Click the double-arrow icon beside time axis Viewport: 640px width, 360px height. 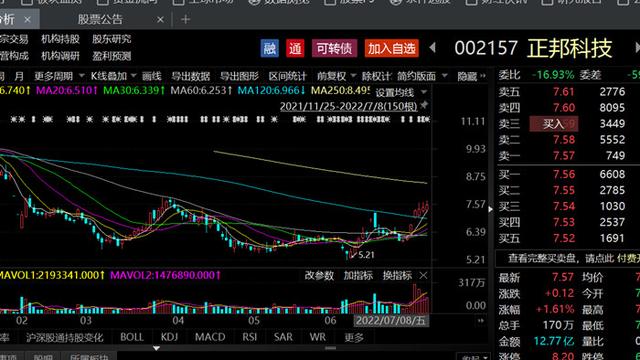tap(481, 321)
